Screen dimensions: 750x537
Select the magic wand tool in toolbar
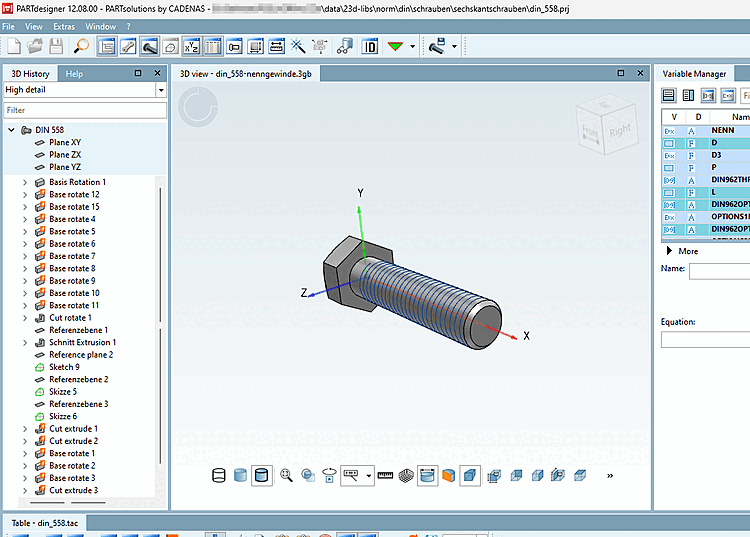pos(298,46)
